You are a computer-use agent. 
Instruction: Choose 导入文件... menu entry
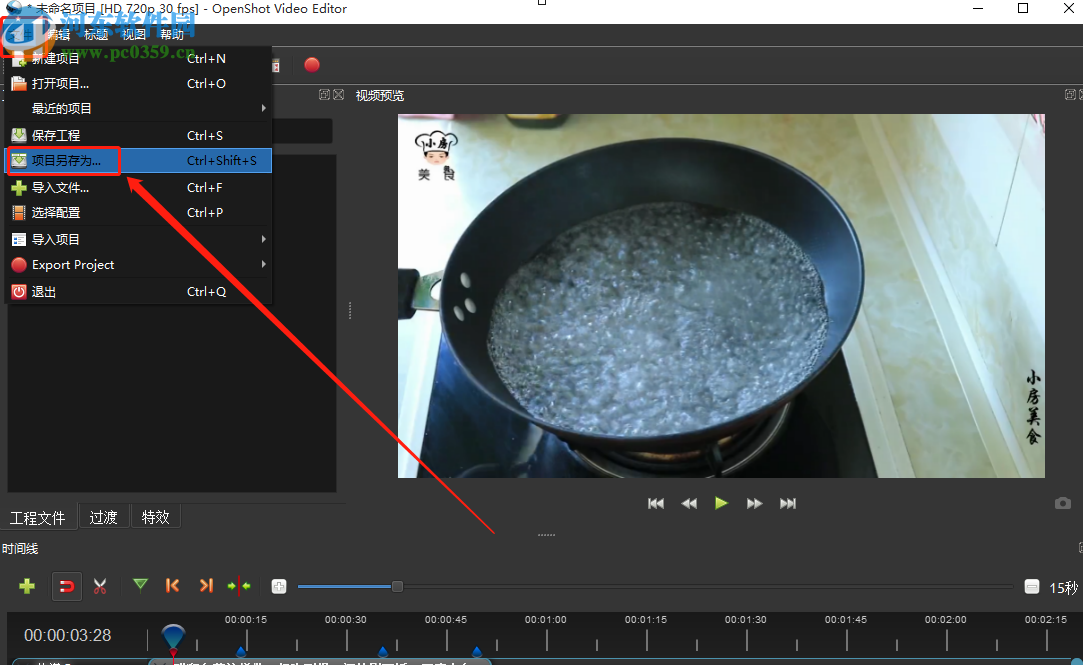(60, 187)
